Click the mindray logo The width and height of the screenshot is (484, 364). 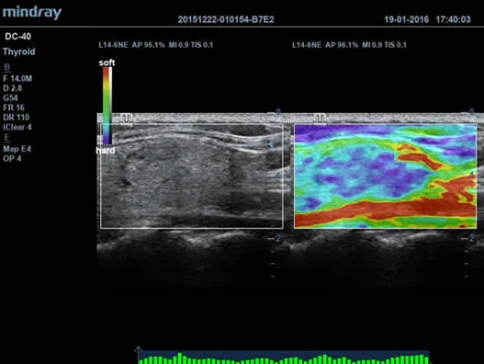tap(32, 13)
